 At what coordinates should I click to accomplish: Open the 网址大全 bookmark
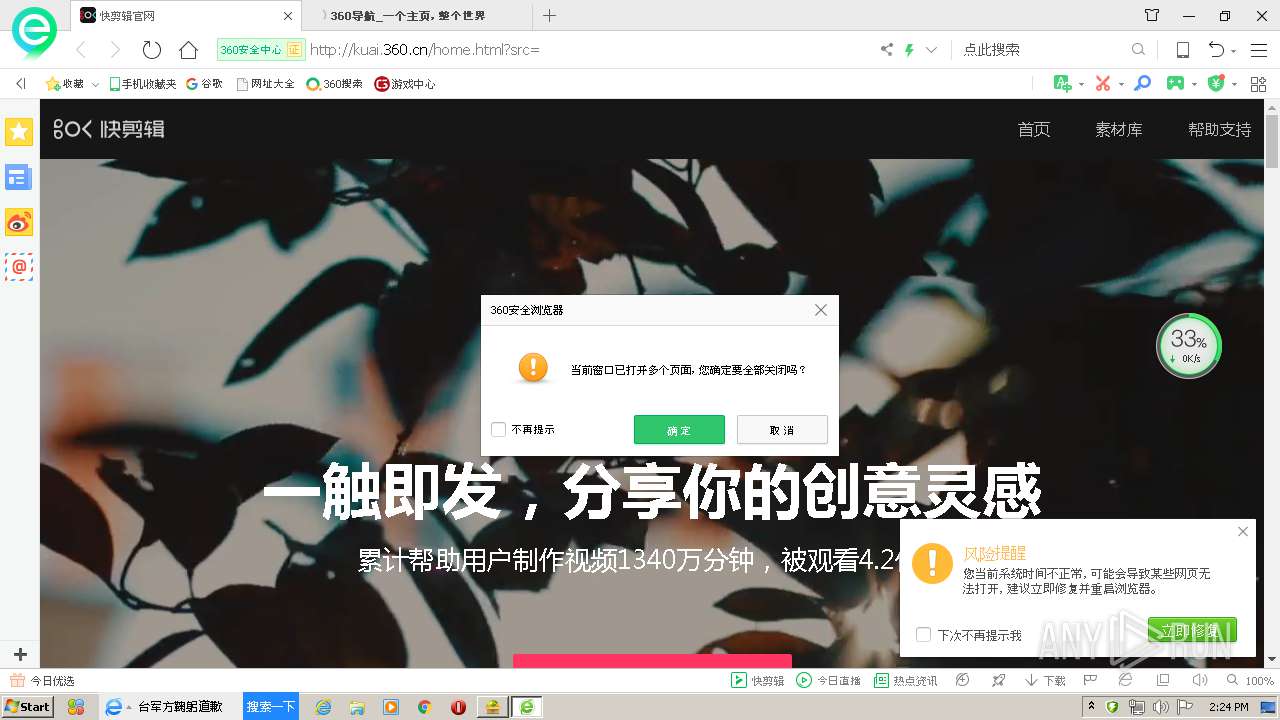[266, 84]
